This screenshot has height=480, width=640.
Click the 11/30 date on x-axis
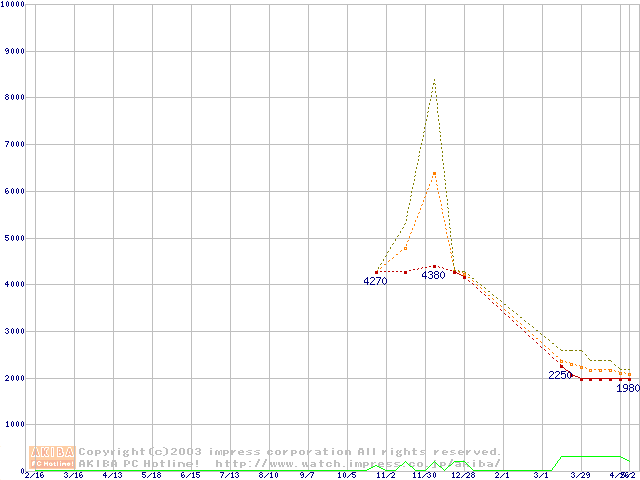pos(424,475)
